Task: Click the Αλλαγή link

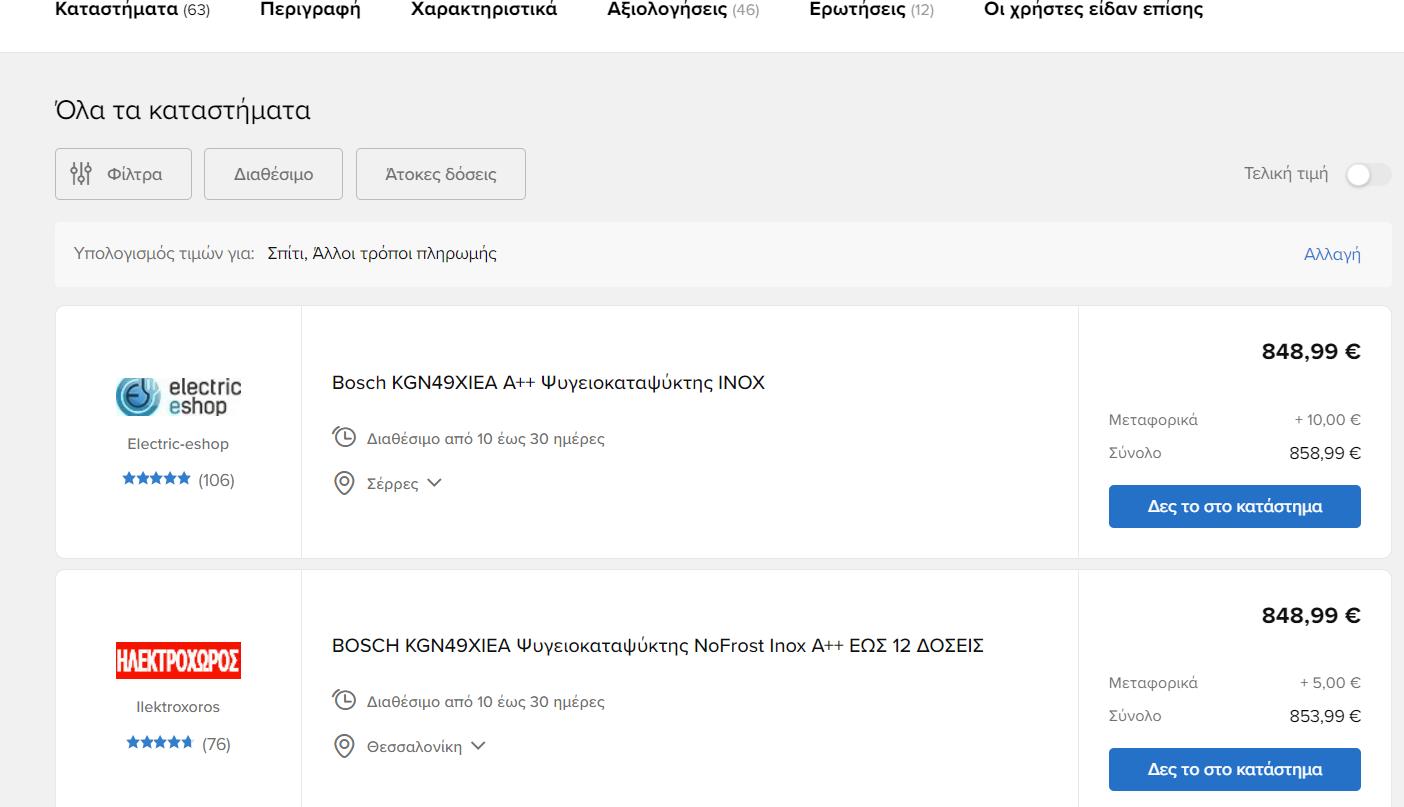Action: coord(1332,254)
